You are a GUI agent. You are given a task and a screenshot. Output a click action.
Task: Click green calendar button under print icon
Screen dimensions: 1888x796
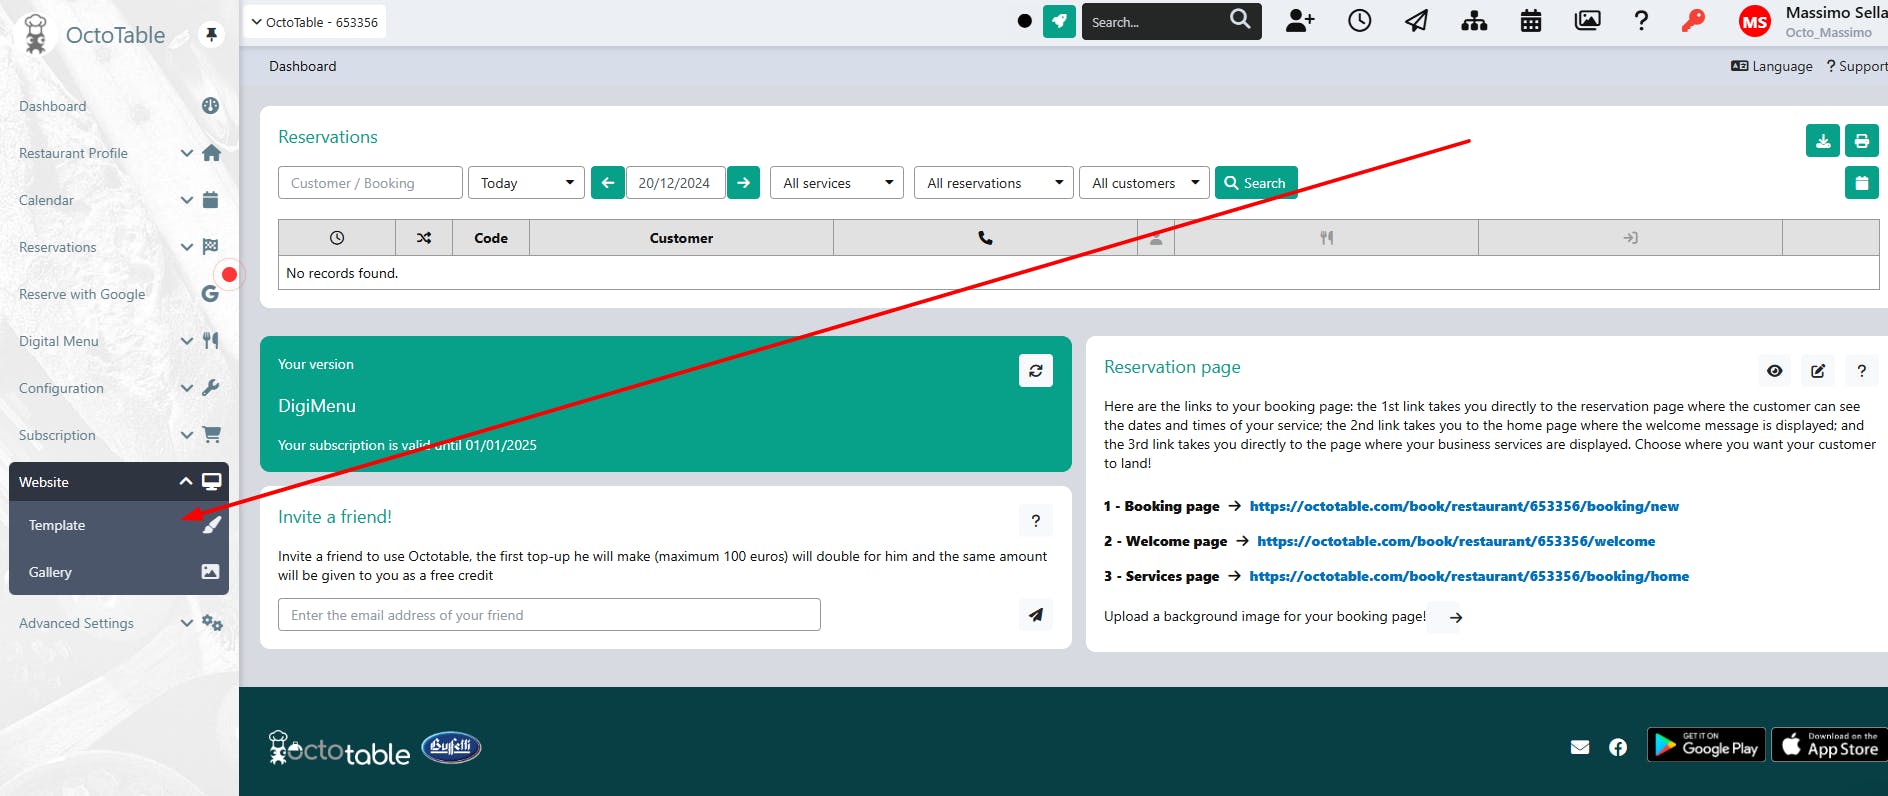pos(1862,183)
